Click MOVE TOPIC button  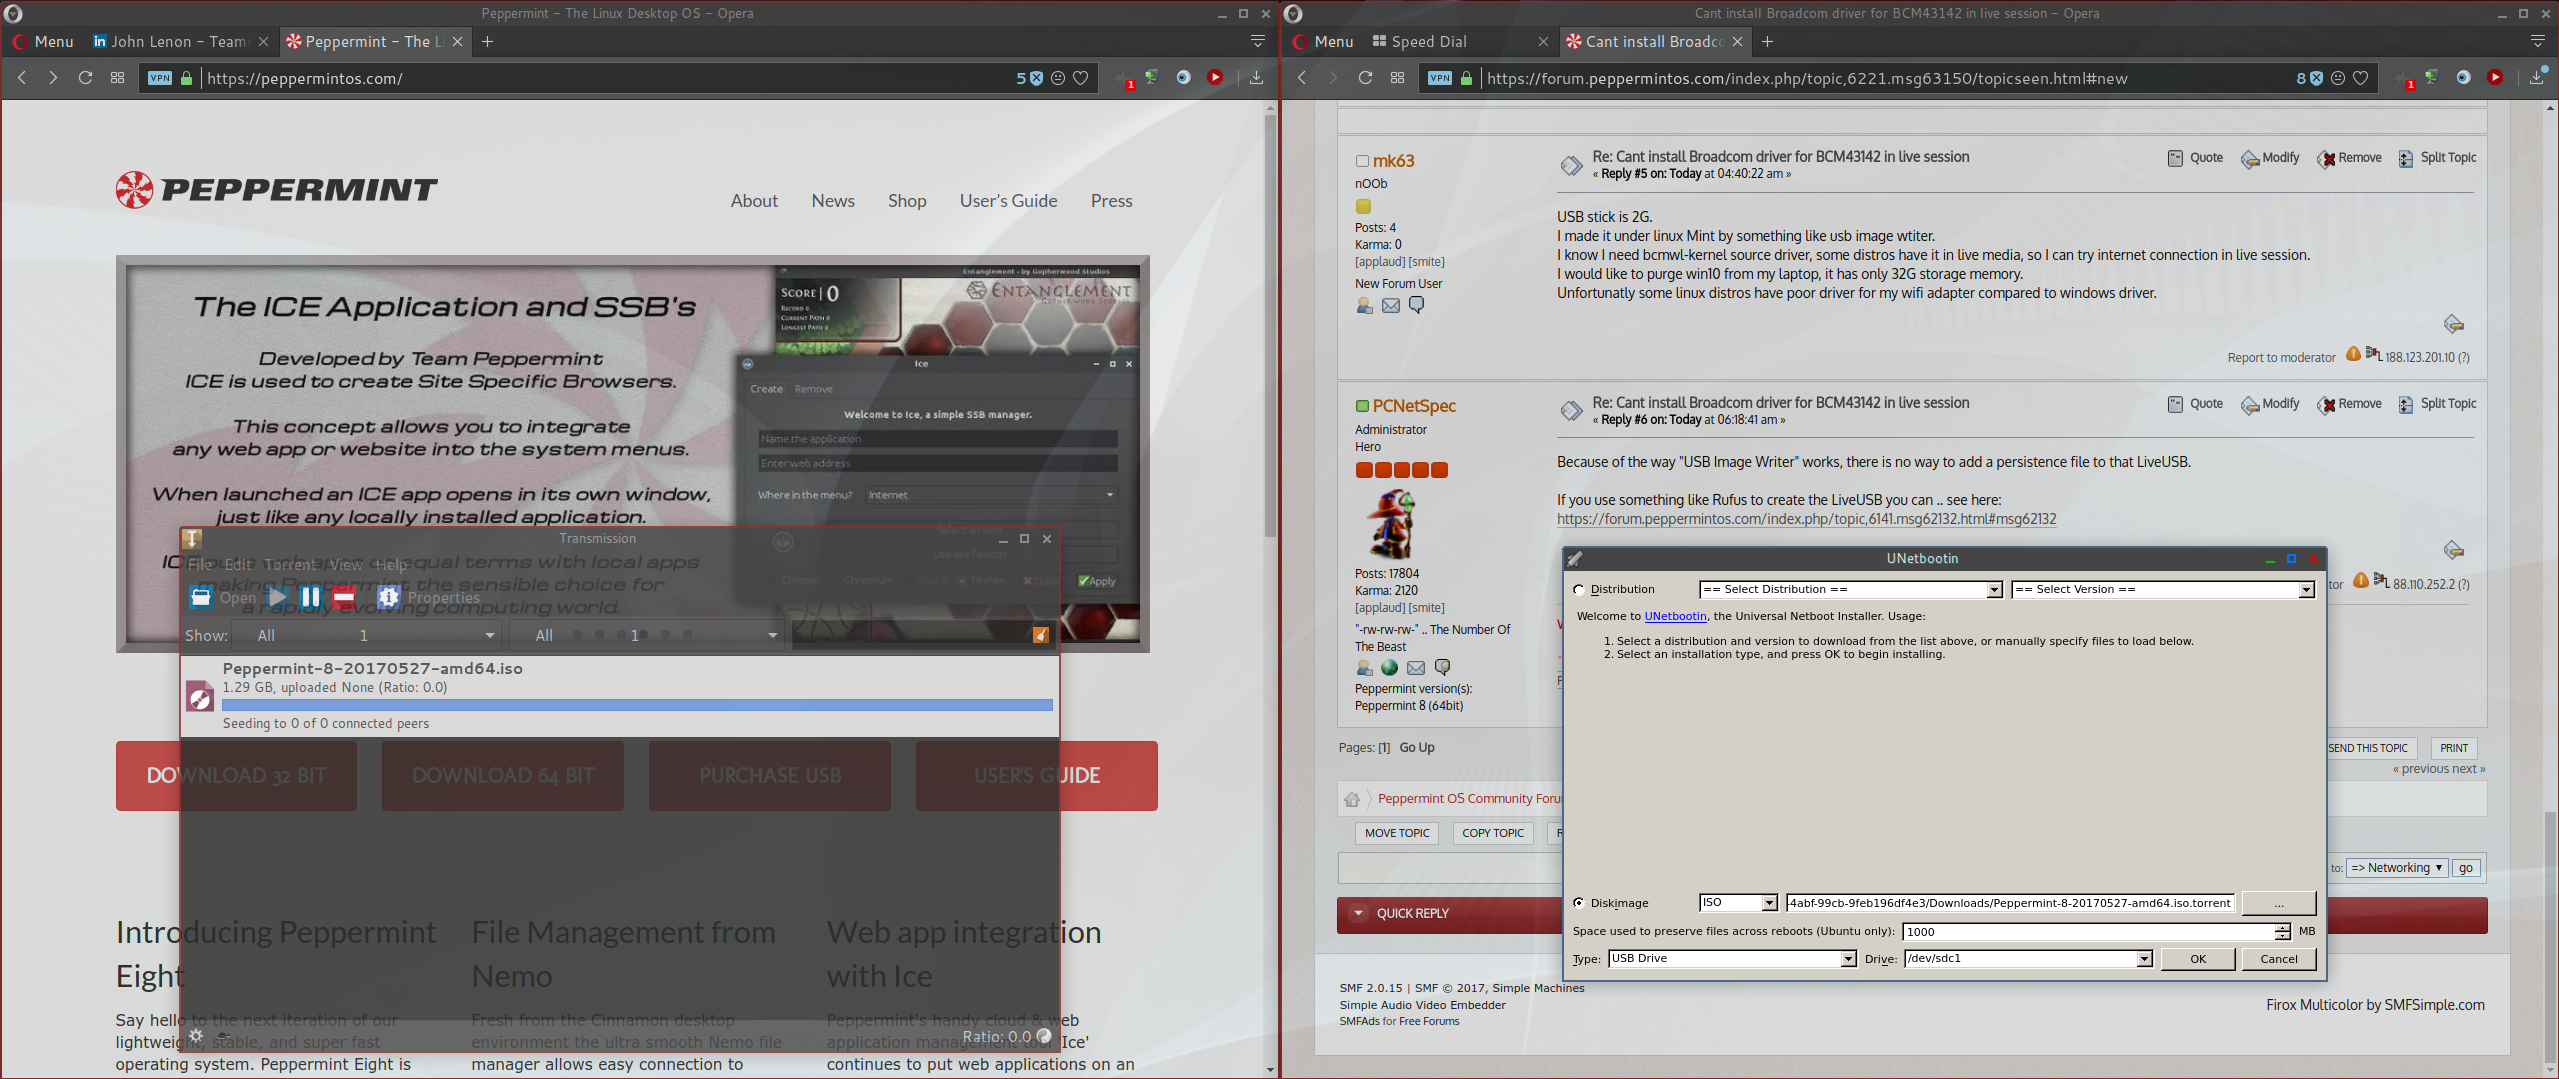coord(1397,833)
